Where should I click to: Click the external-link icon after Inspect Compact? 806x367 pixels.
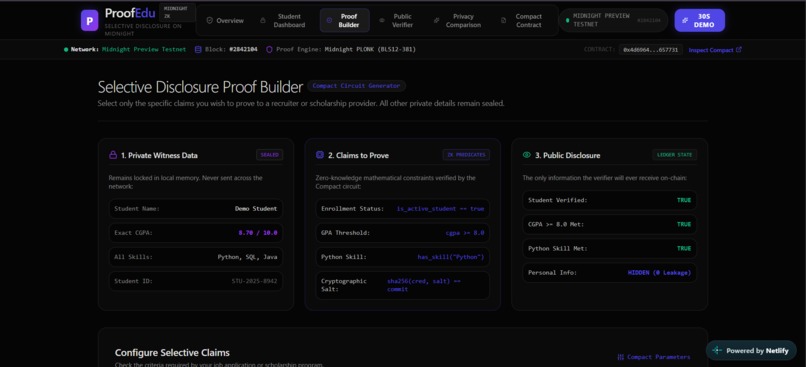[x=739, y=50]
